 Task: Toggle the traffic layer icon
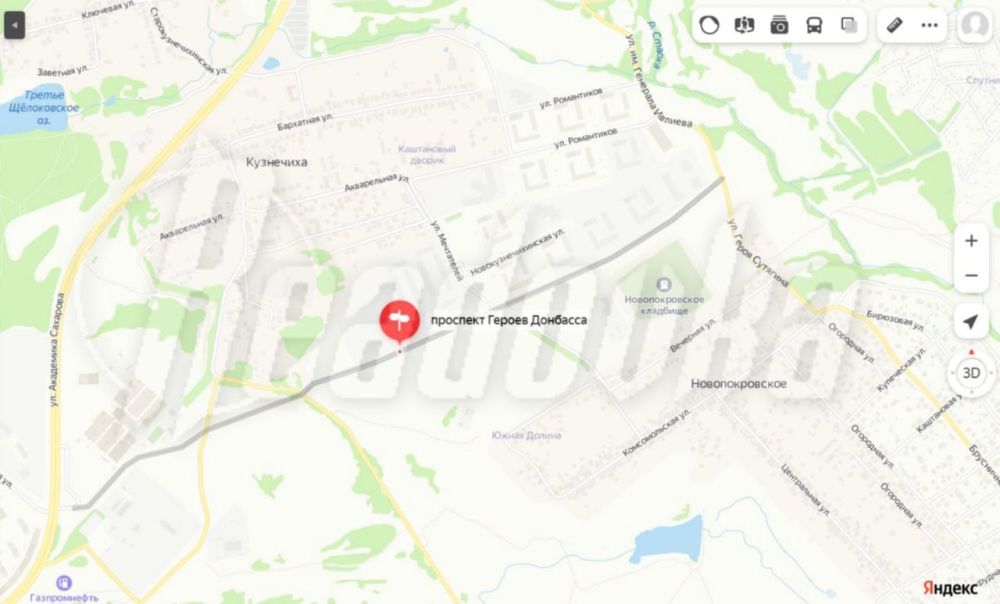click(x=709, y=25)
